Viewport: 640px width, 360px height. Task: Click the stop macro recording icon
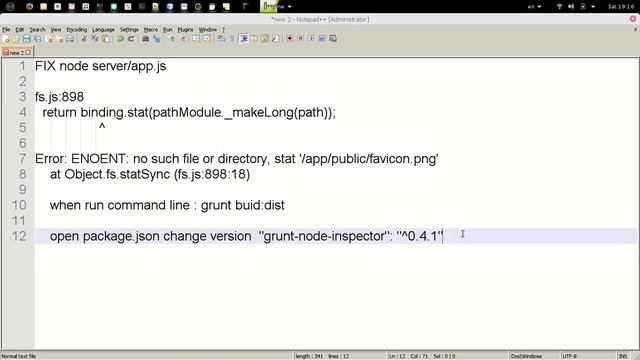click(x=300, y=39)
